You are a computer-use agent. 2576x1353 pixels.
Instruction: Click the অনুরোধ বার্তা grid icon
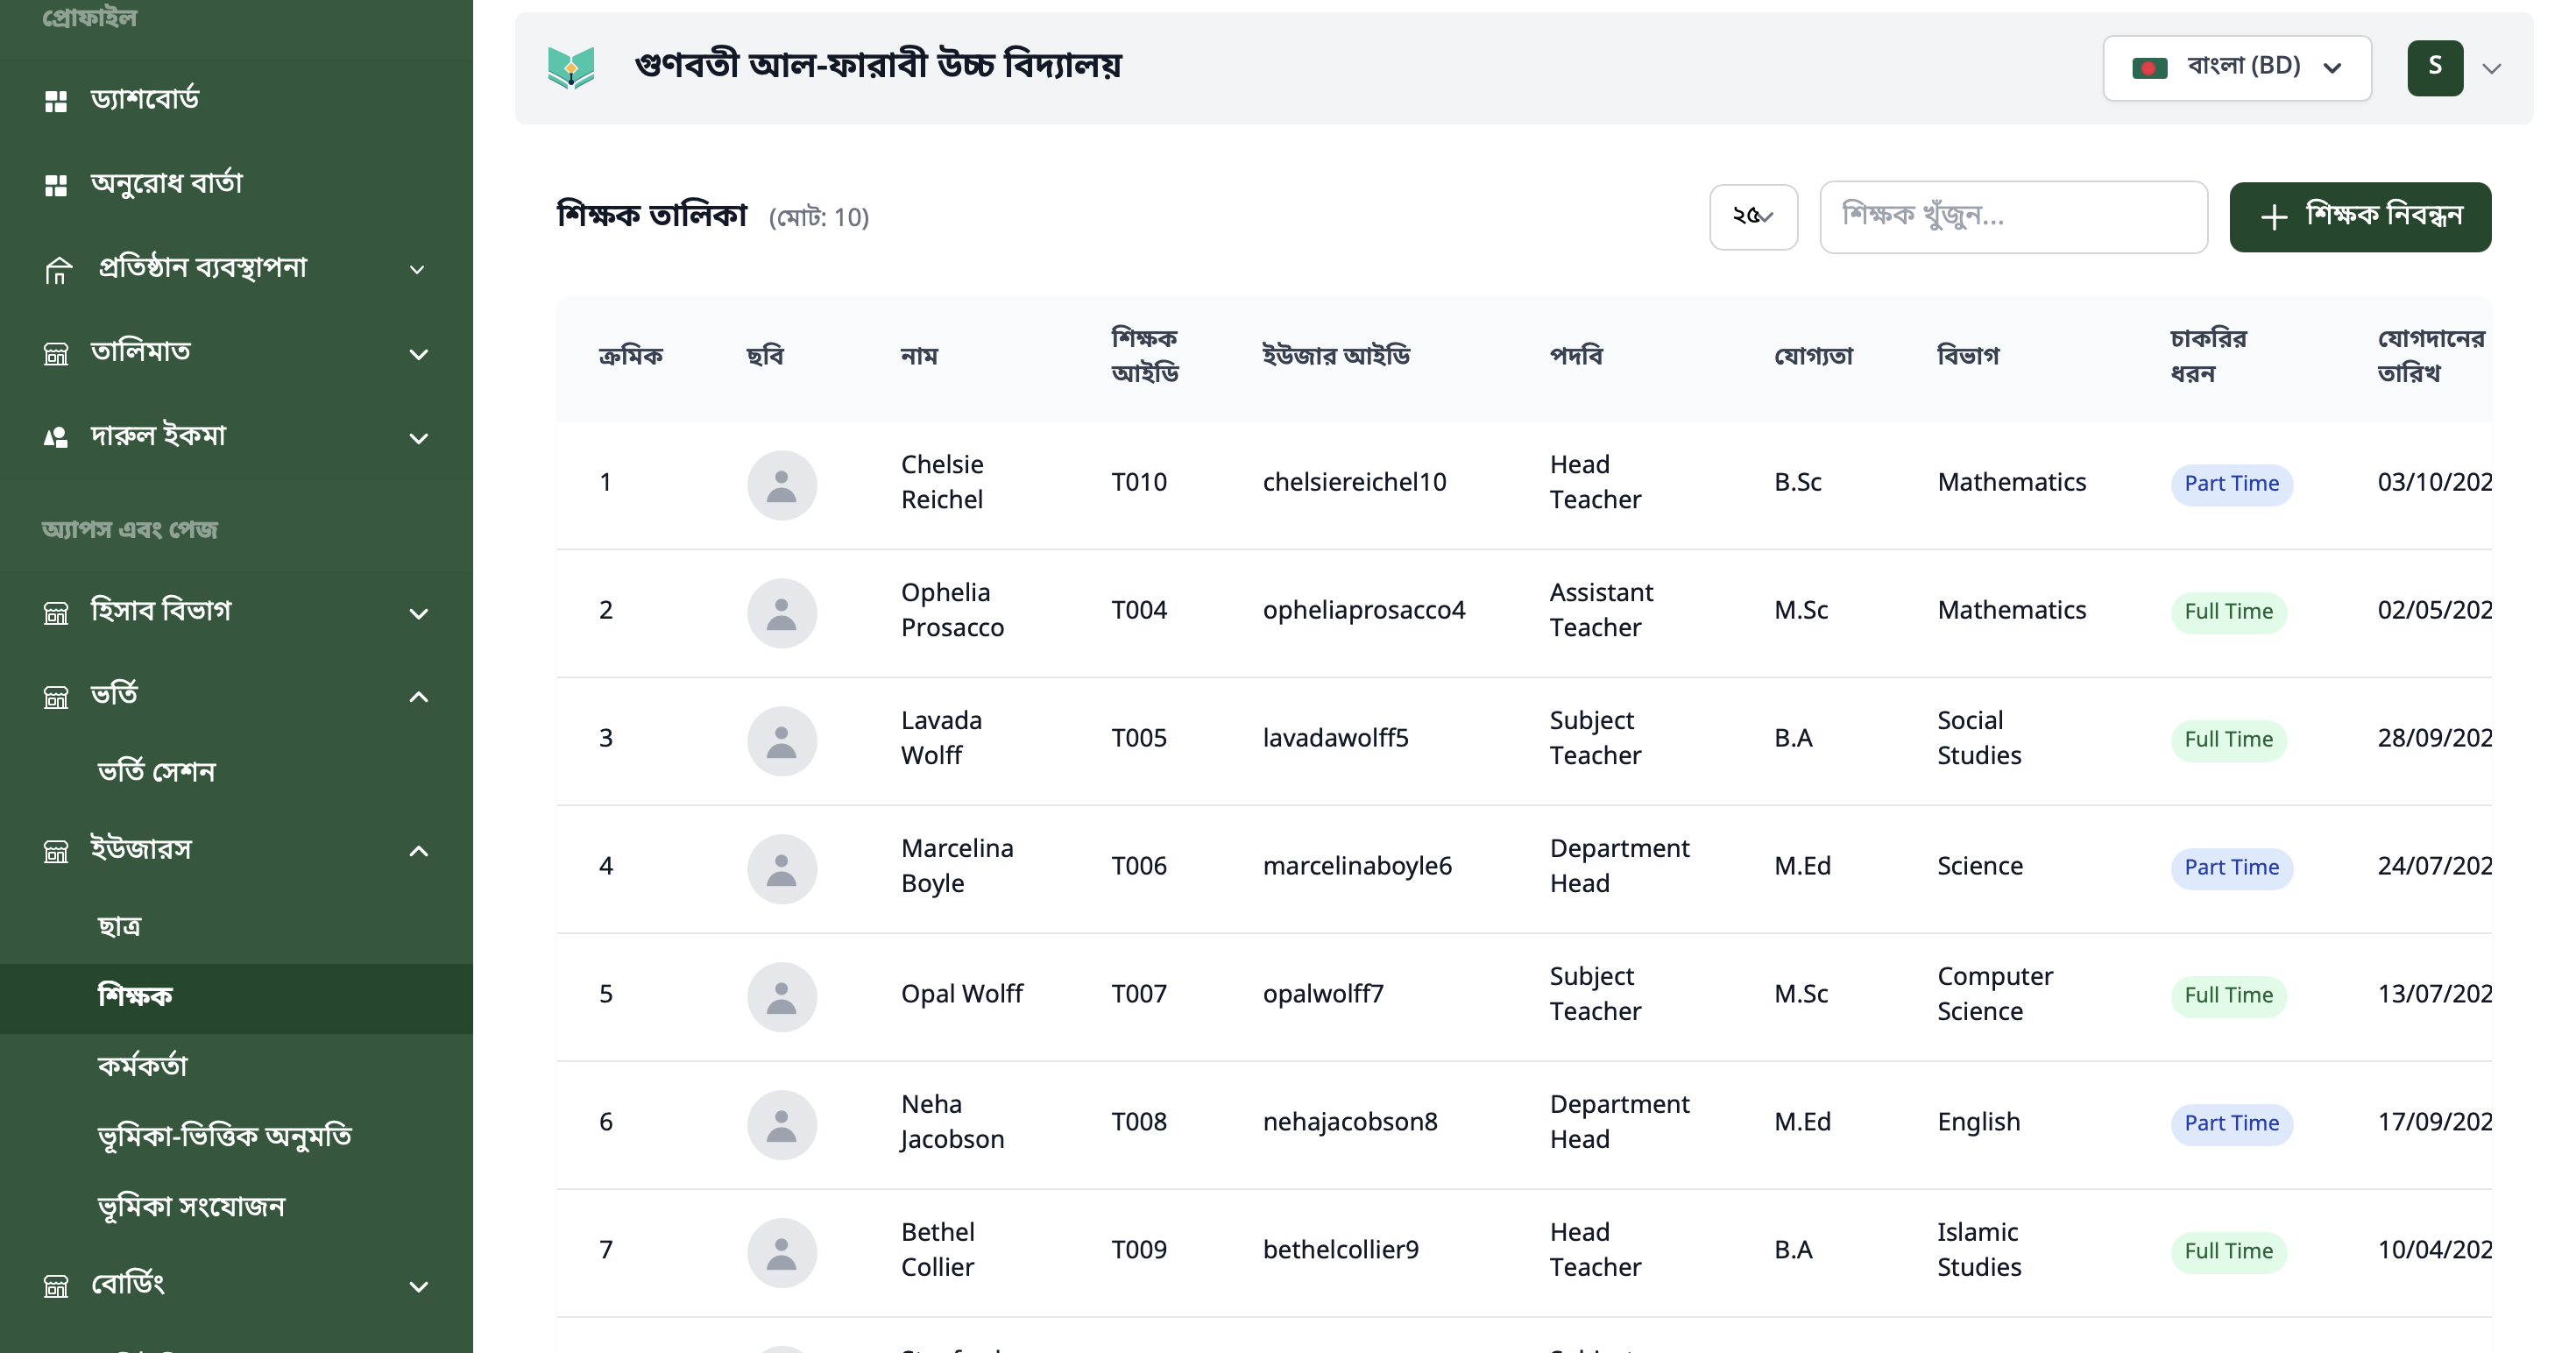56,185
